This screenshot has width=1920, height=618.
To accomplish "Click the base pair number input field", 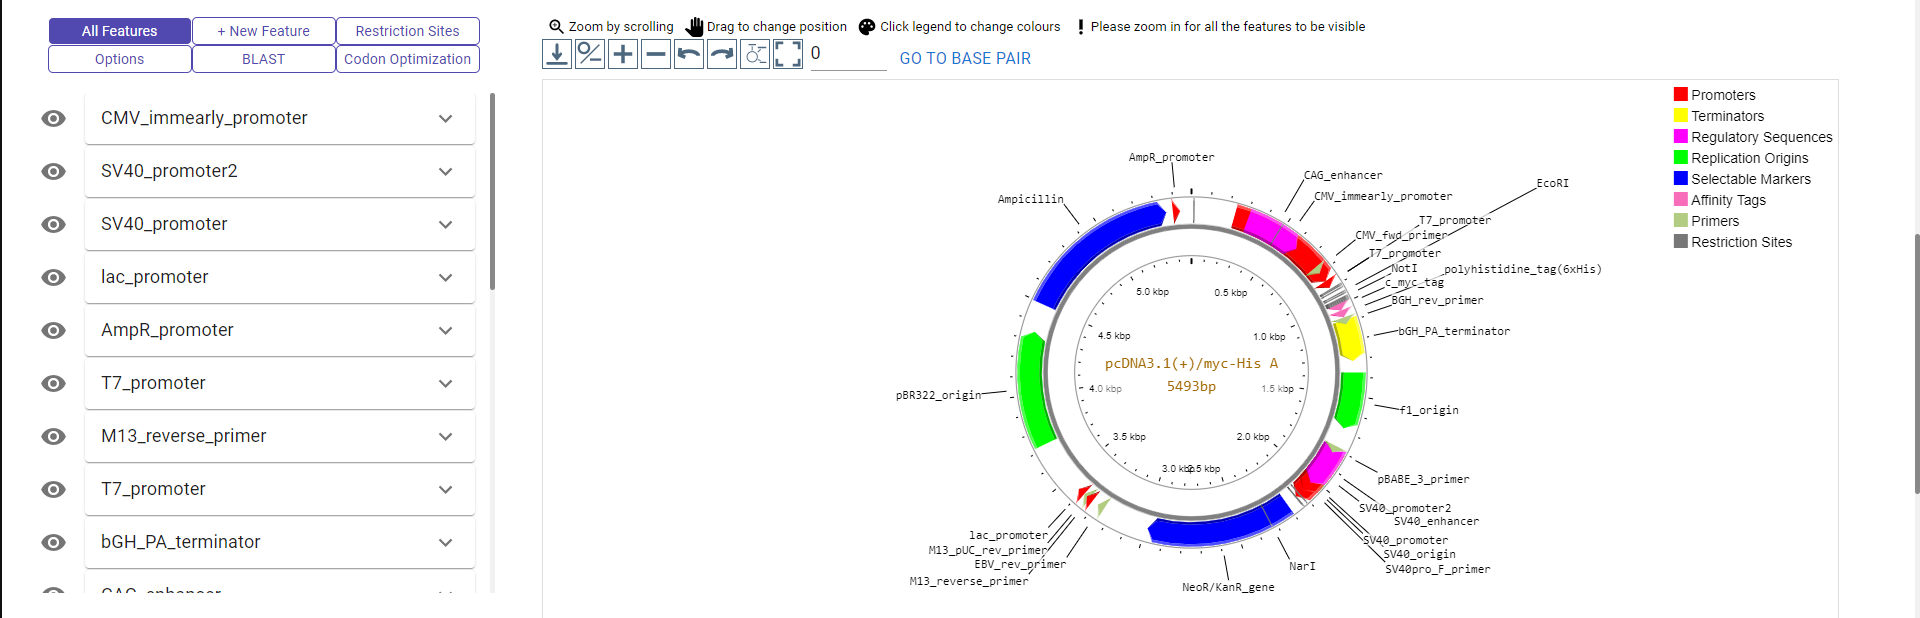I will coord(847,55).
